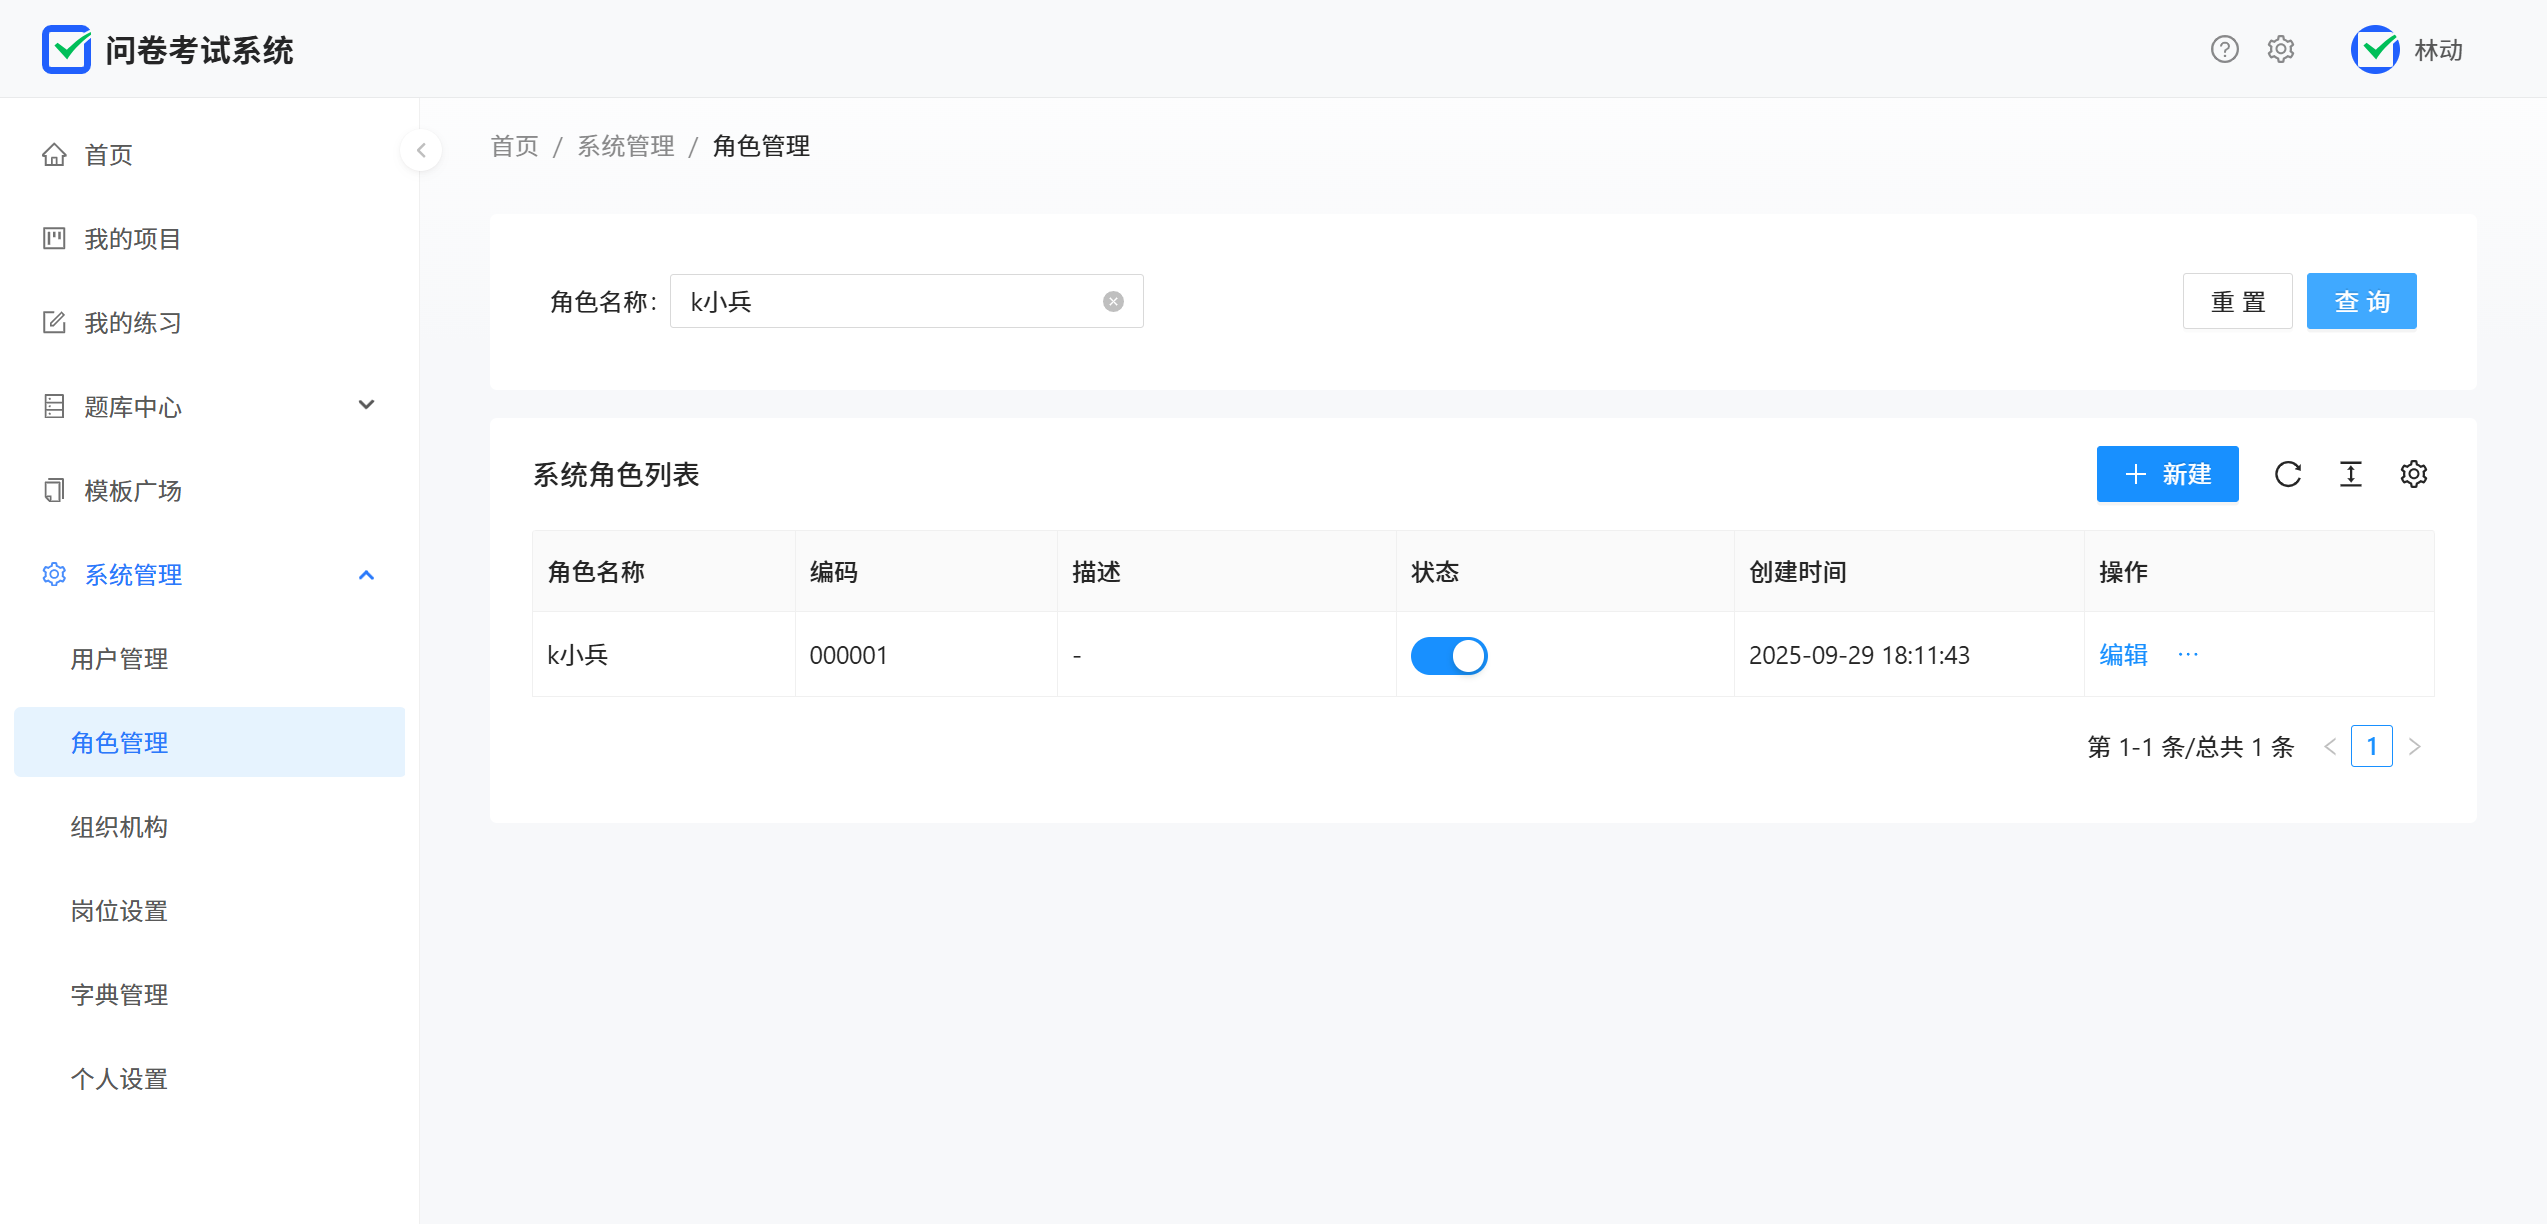Select page 1 in pagination
2547x1224 pixels.
2371,747
